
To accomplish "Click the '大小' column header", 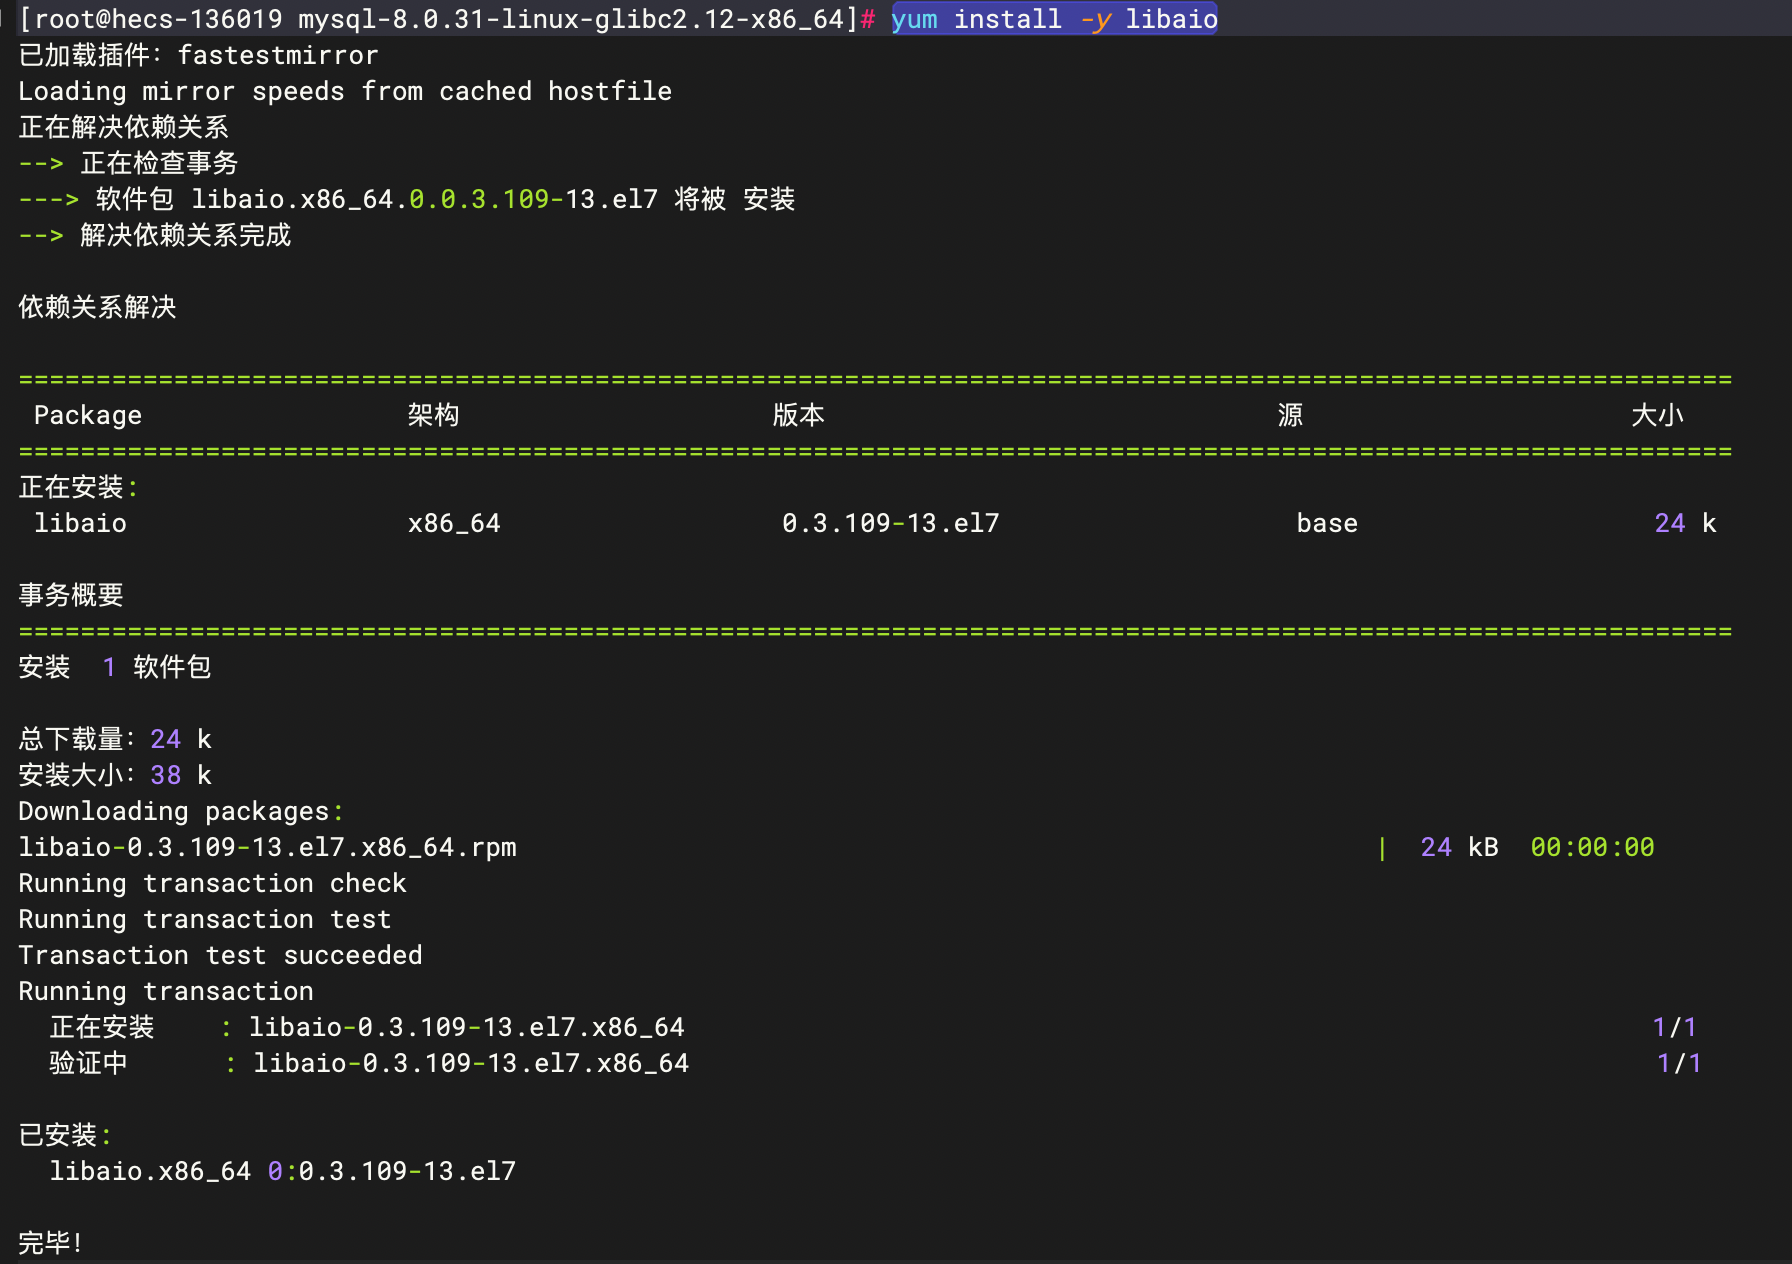I will (1657, 415).
